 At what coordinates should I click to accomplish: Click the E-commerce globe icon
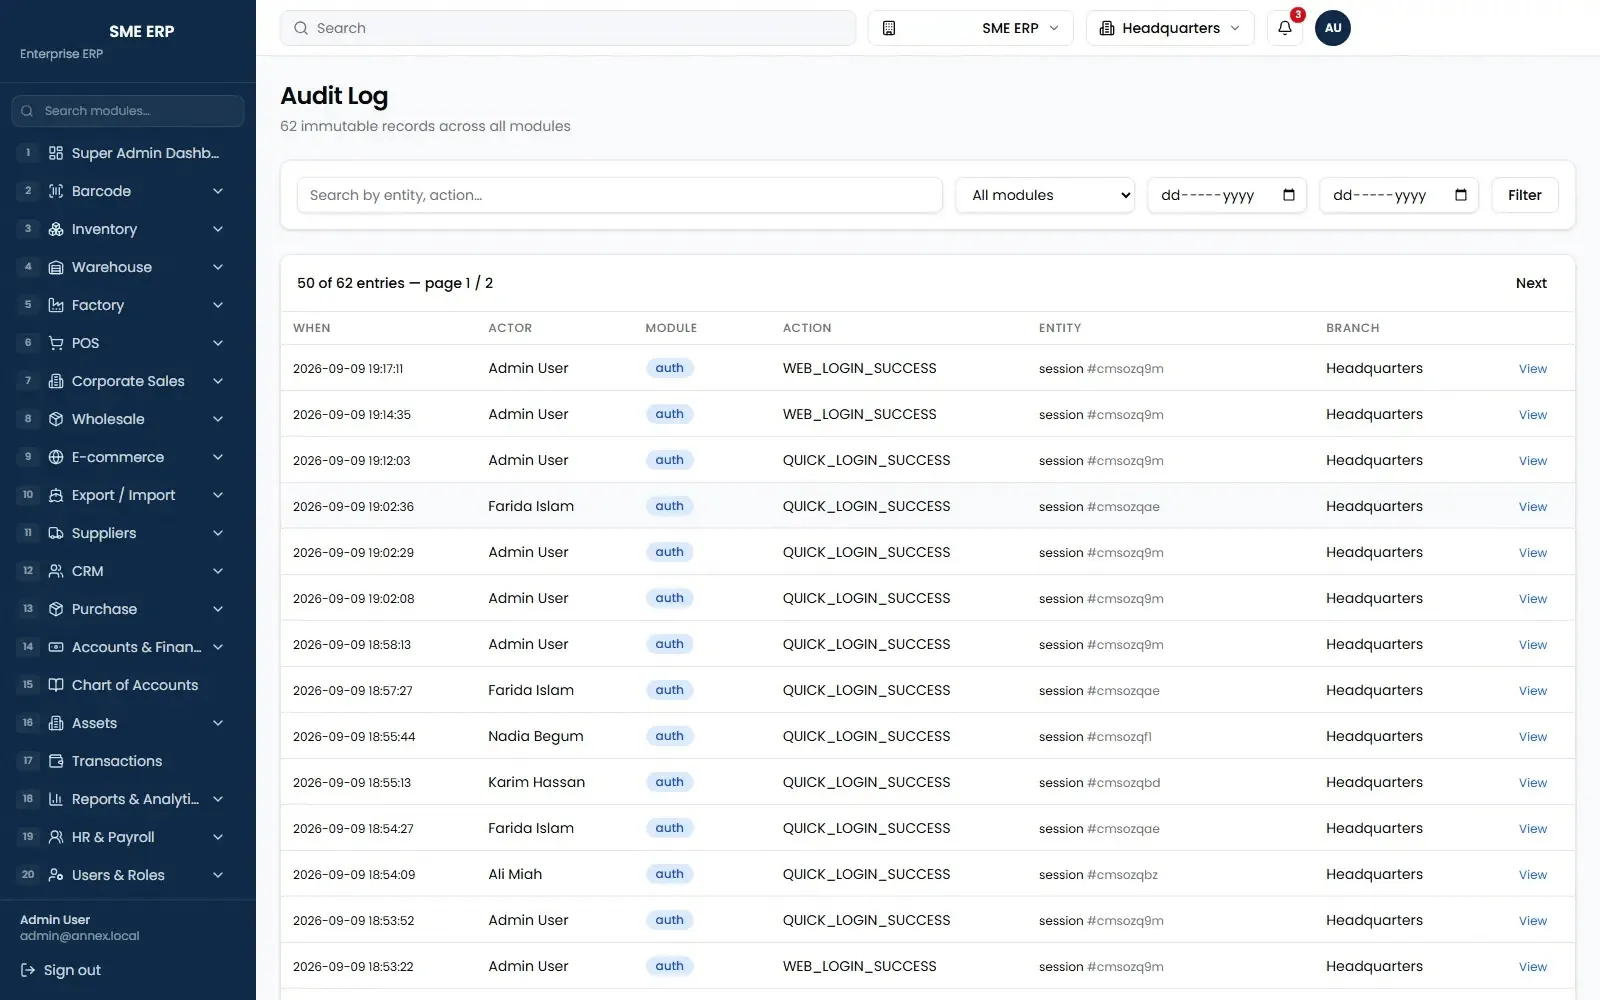click(56, 457)
